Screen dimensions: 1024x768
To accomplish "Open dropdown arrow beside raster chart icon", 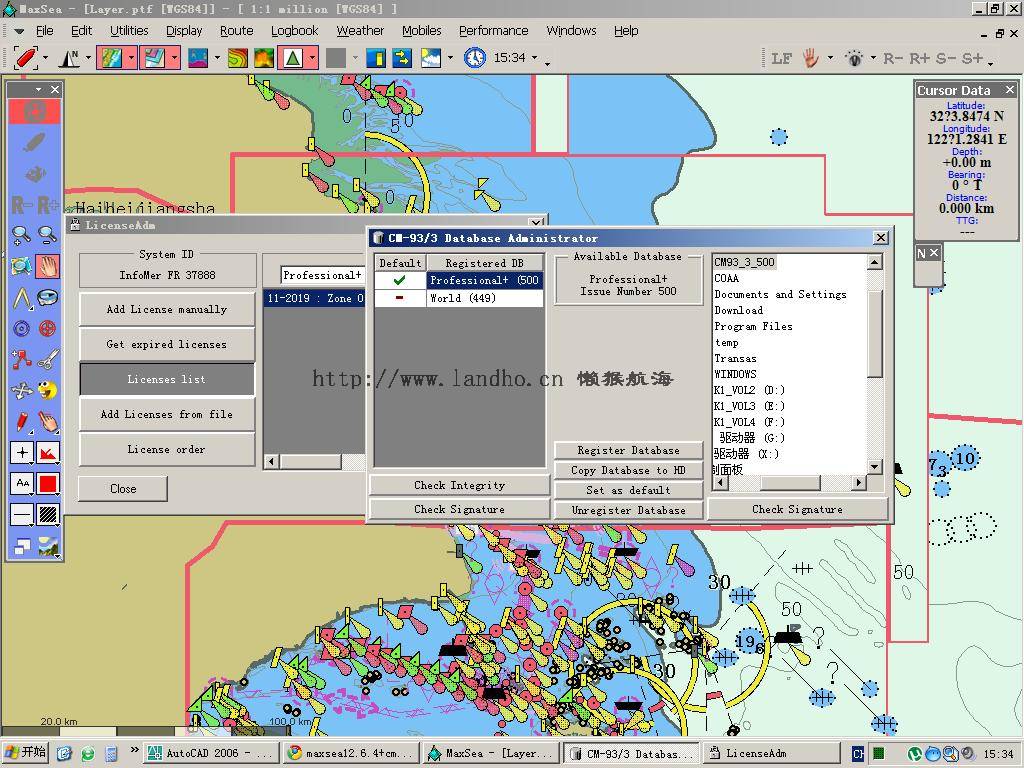I will click(131, 58).
